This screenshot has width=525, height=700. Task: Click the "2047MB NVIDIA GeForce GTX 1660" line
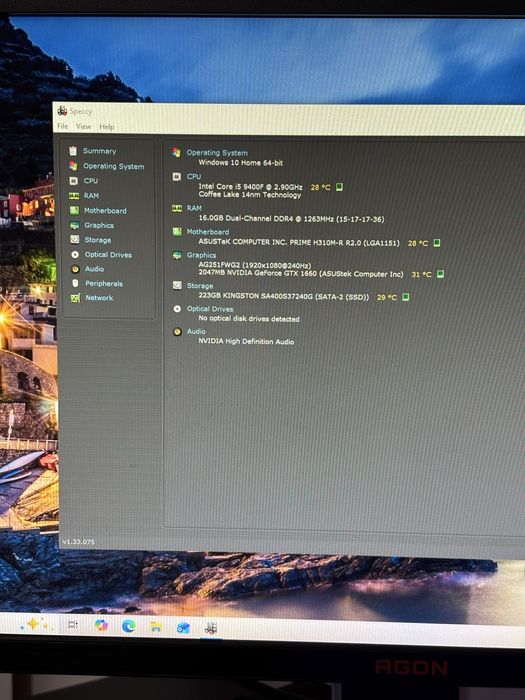(301, 274)
